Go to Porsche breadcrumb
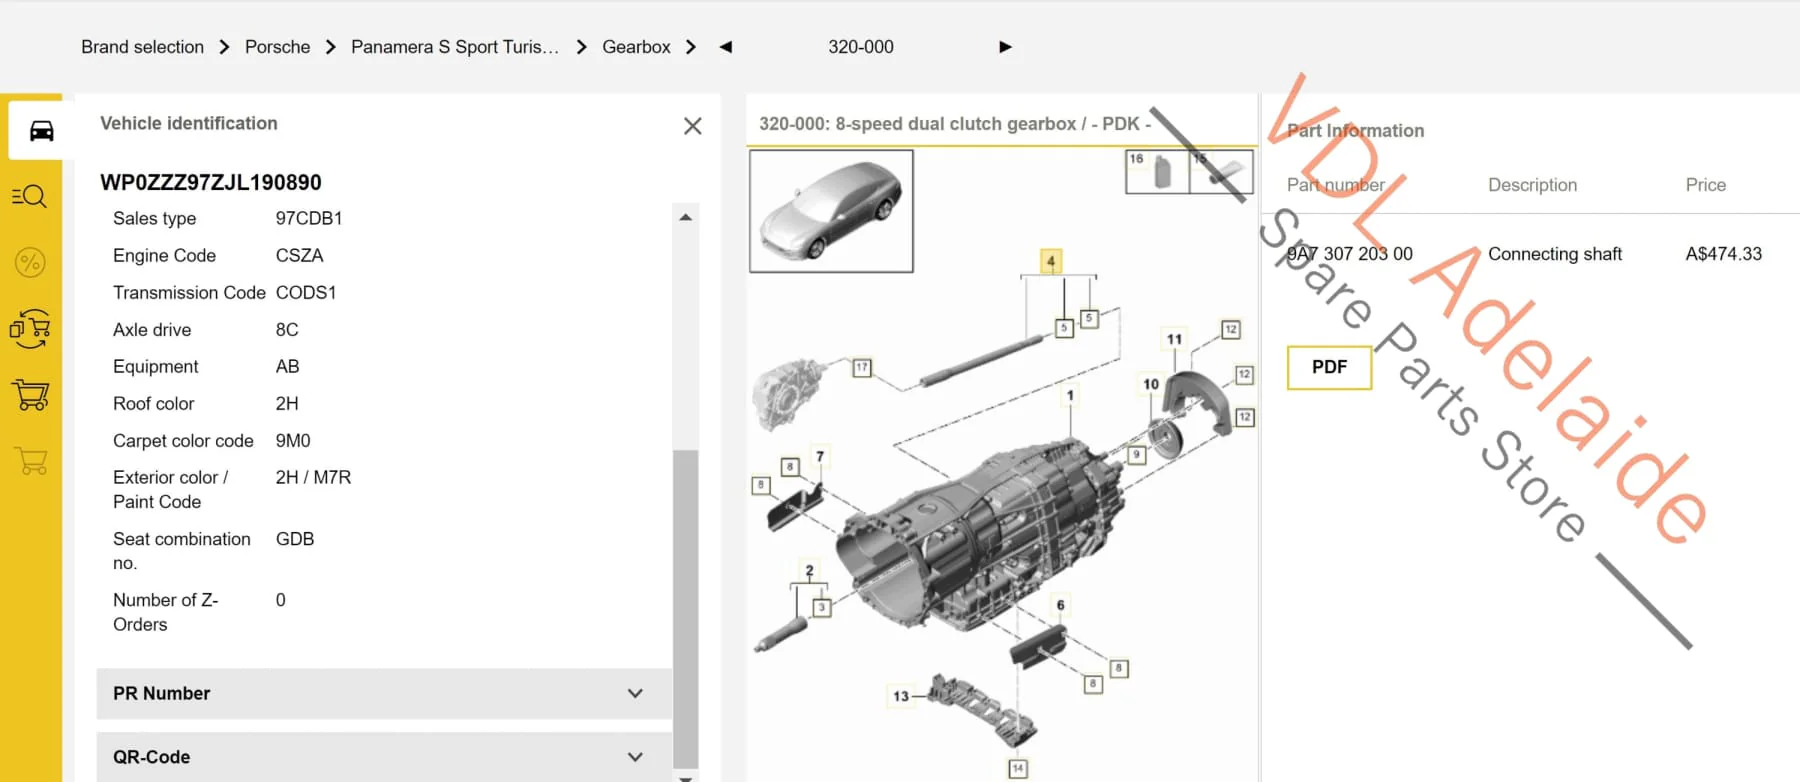Image resolution: width=1800 pixels, height=782 pixels. (x=277, y=47)
